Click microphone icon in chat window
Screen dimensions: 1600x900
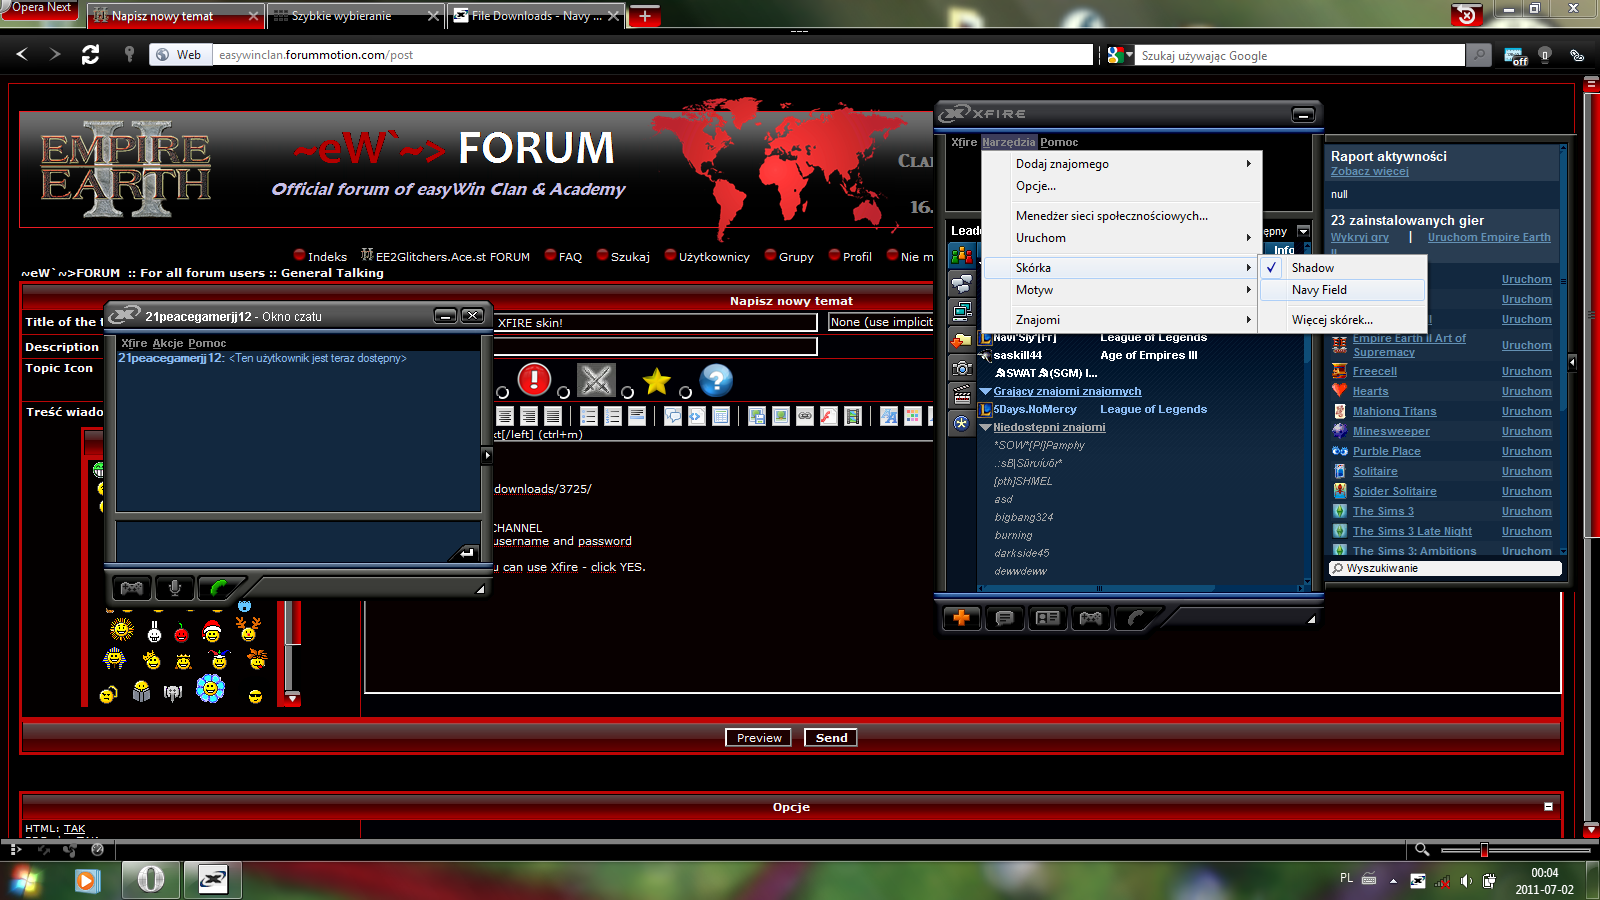coord(174,588)
